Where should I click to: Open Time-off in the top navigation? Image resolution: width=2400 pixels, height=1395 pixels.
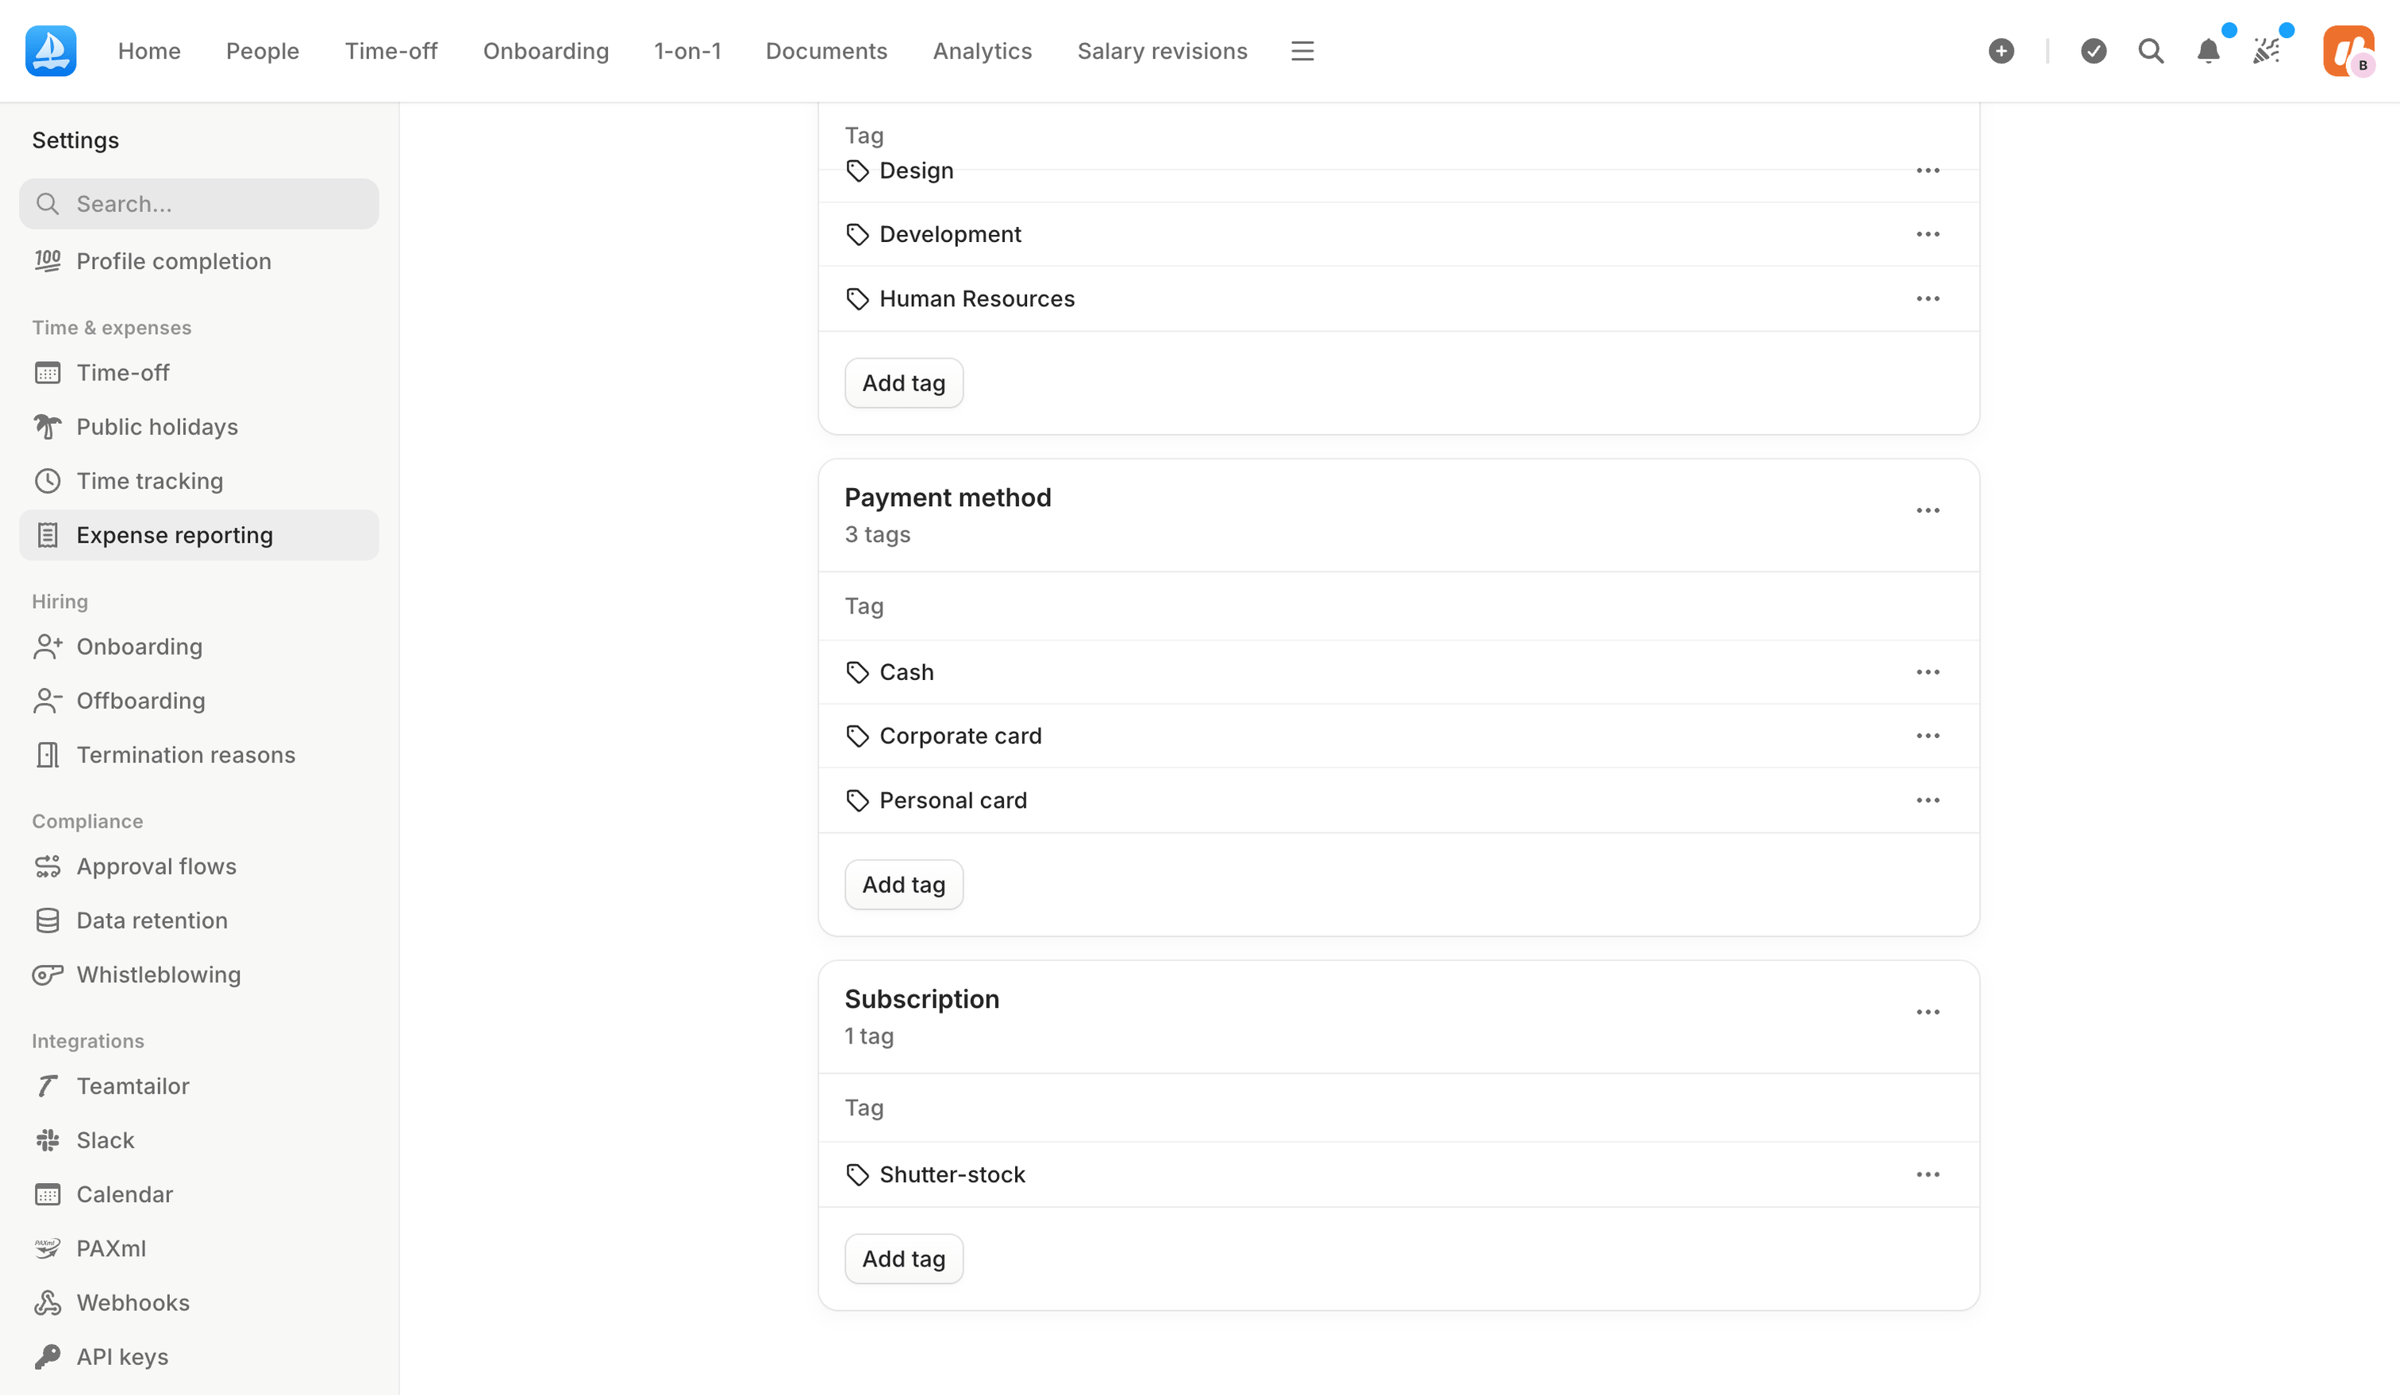click(x=391, y=51)
